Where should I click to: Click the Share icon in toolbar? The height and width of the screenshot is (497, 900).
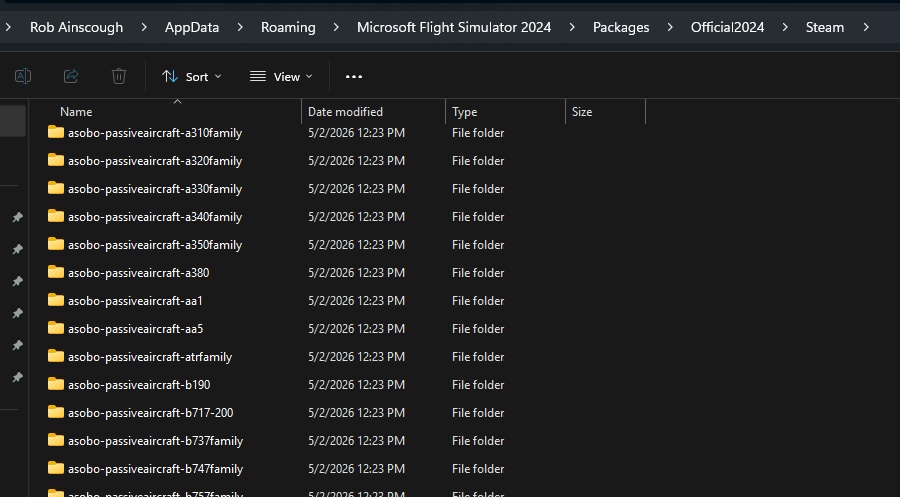[x=71, y=76]
